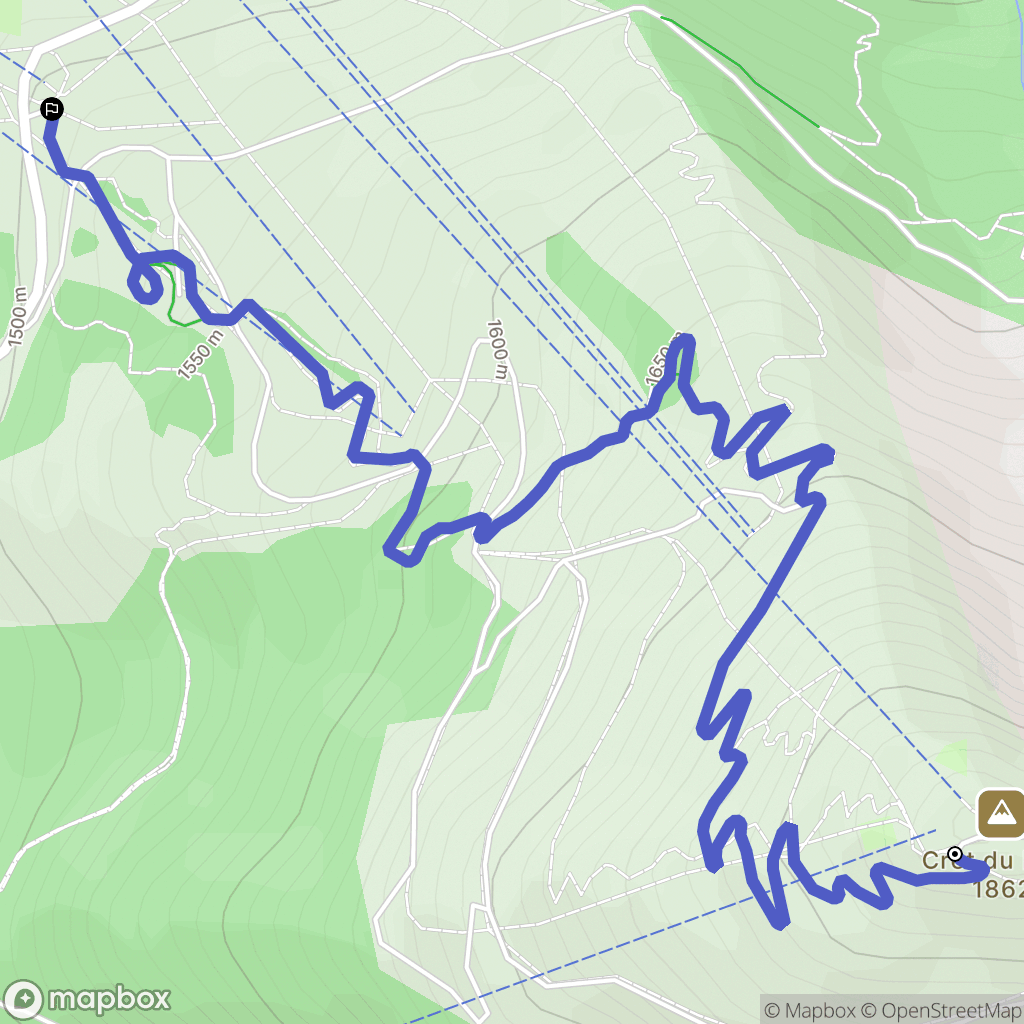Image resolution: width=1024 pixels, height=1024 pixels.
Task: Click the route's peak near the 1650 label
Action: pyautogui.click(x=684, y=341)
